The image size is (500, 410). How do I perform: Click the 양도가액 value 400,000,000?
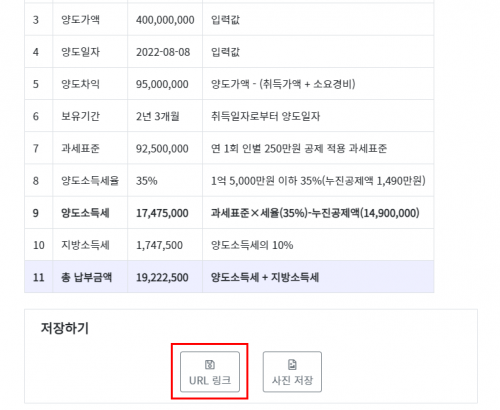(x=165, y=20)
